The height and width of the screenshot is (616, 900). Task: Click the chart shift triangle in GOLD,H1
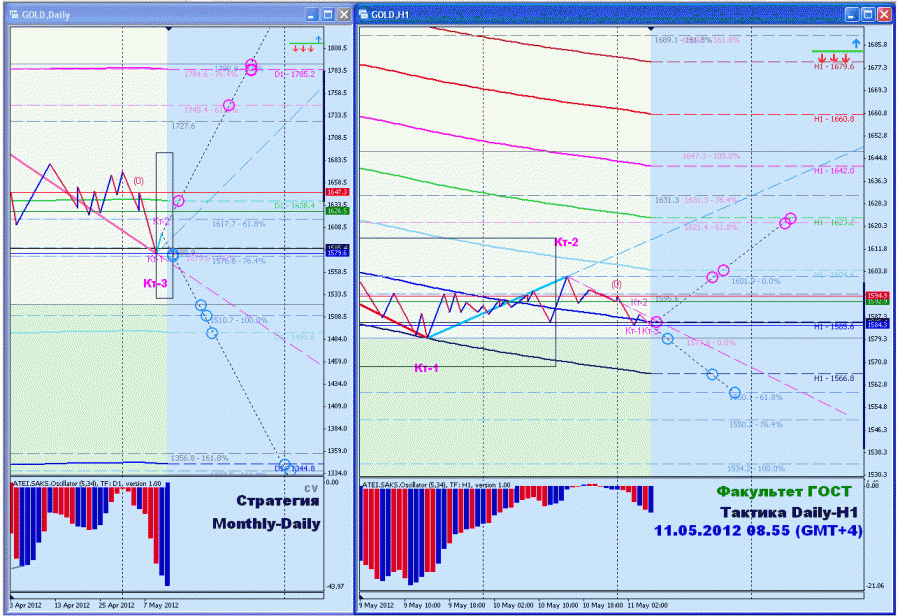click(651, 28)
